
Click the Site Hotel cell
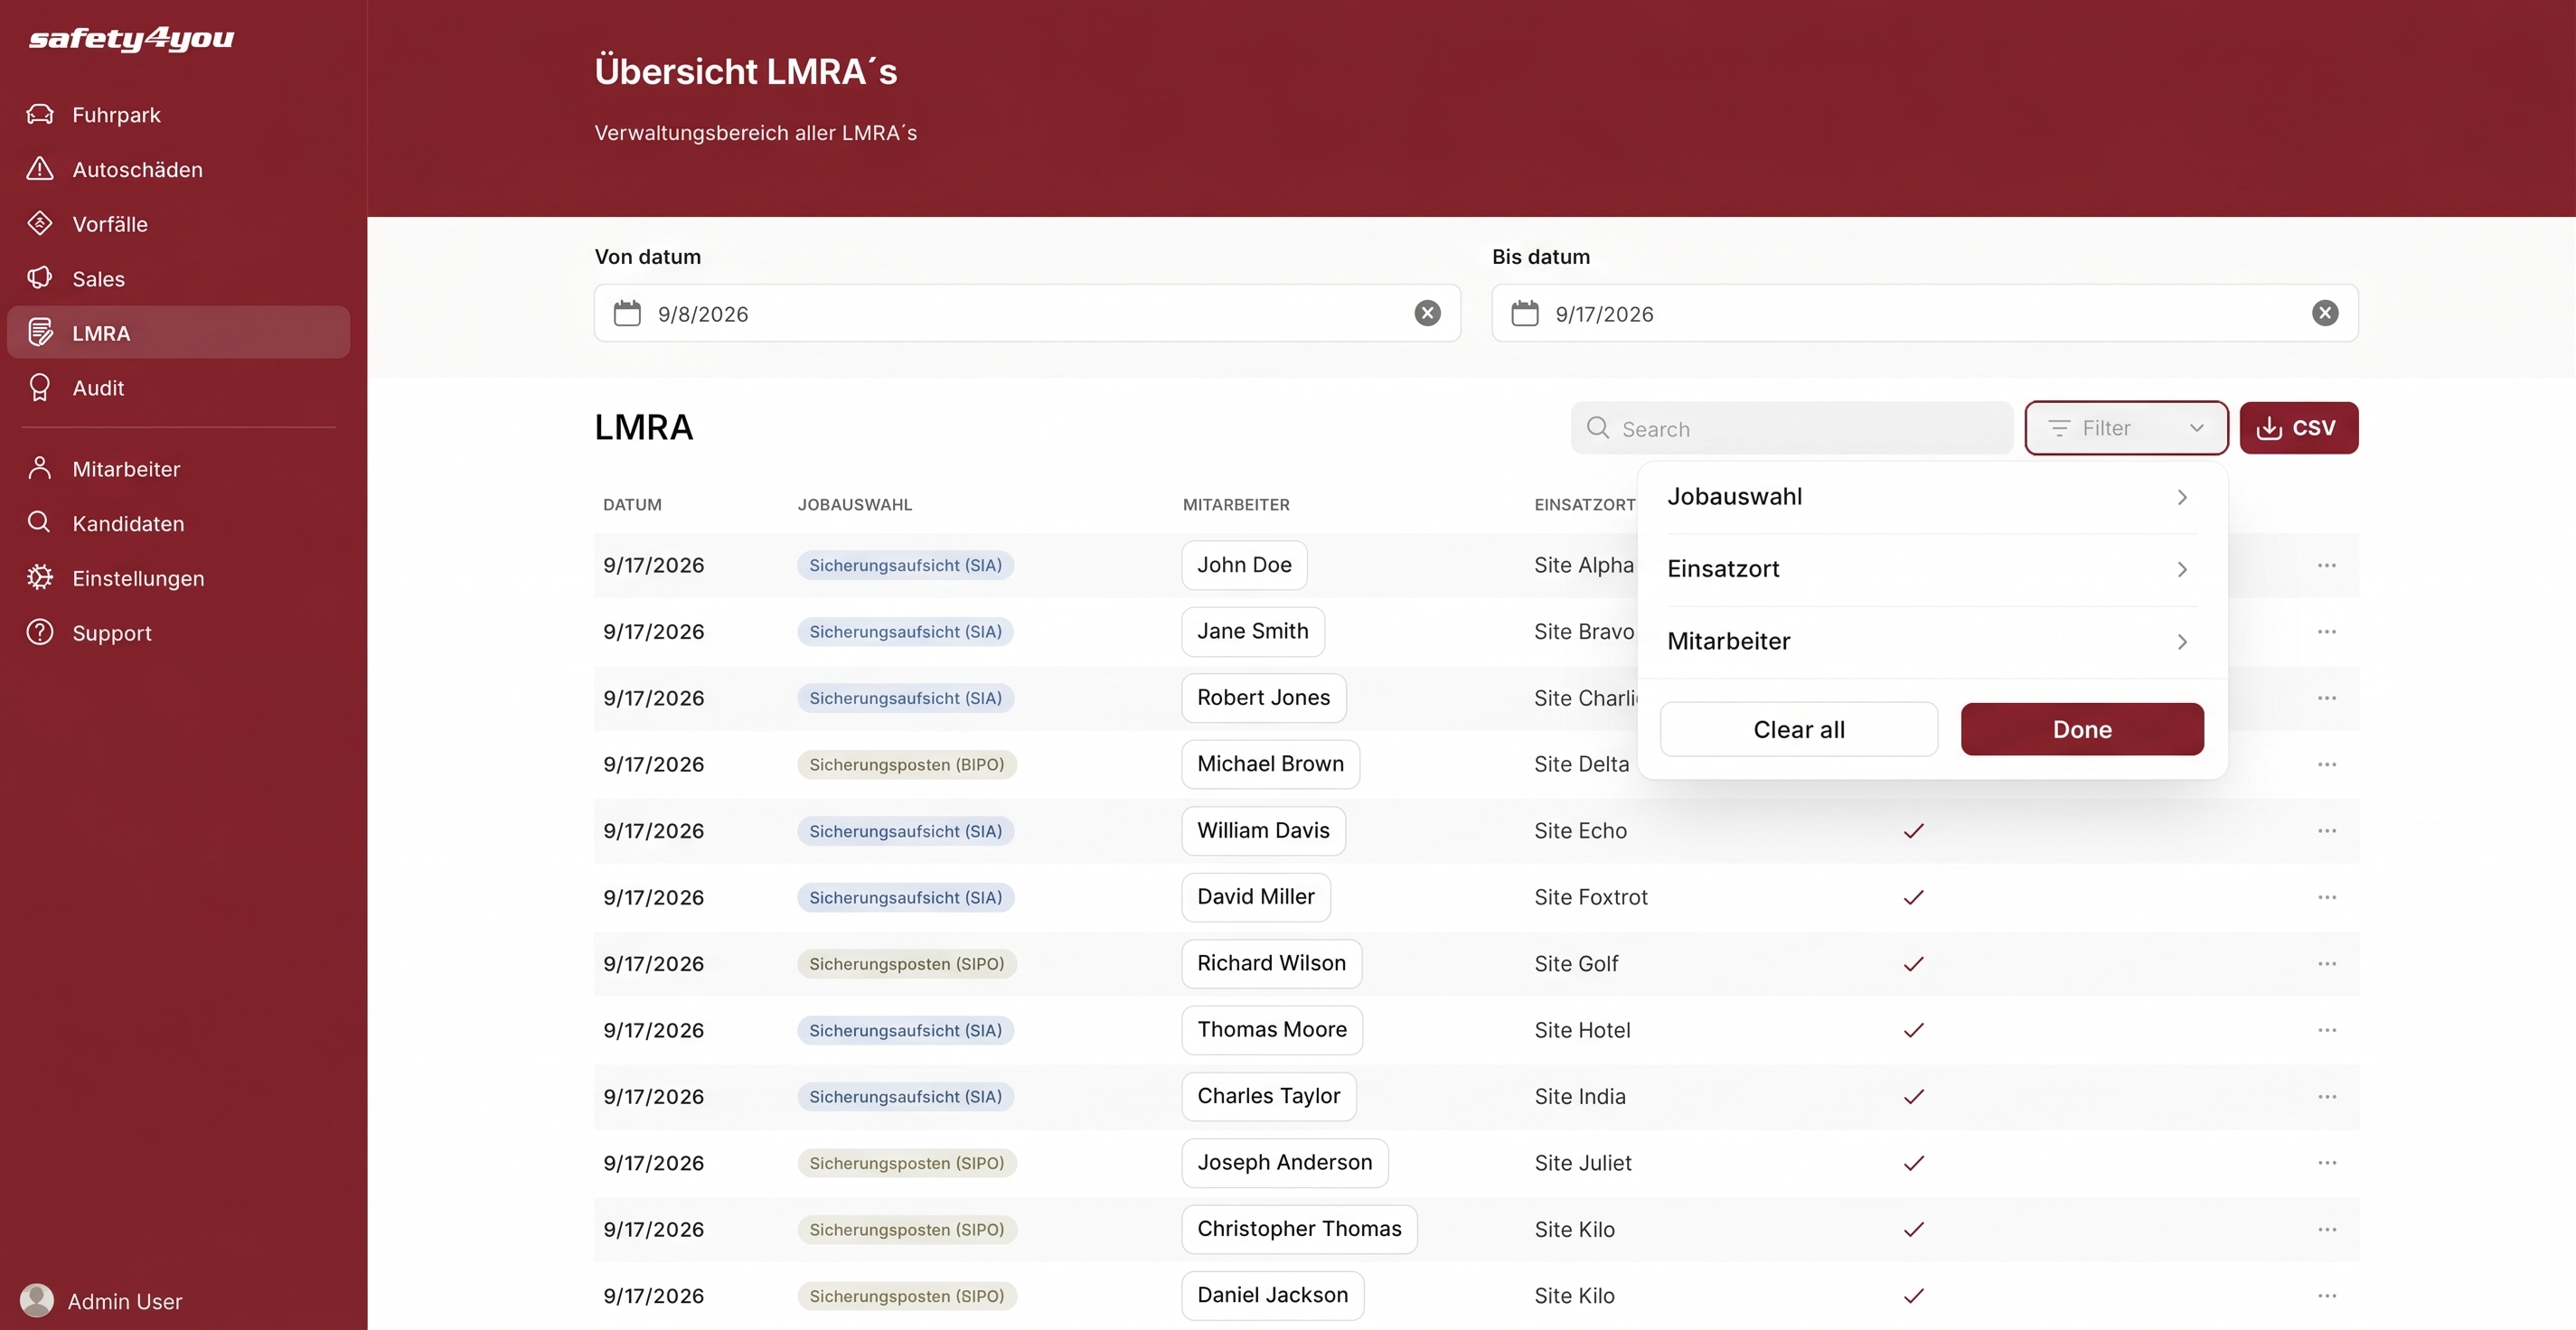[x=1582, y=1030]
